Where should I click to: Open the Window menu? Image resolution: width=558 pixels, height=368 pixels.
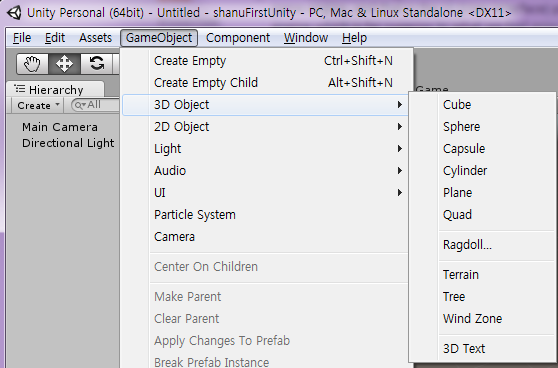(306, 38)
